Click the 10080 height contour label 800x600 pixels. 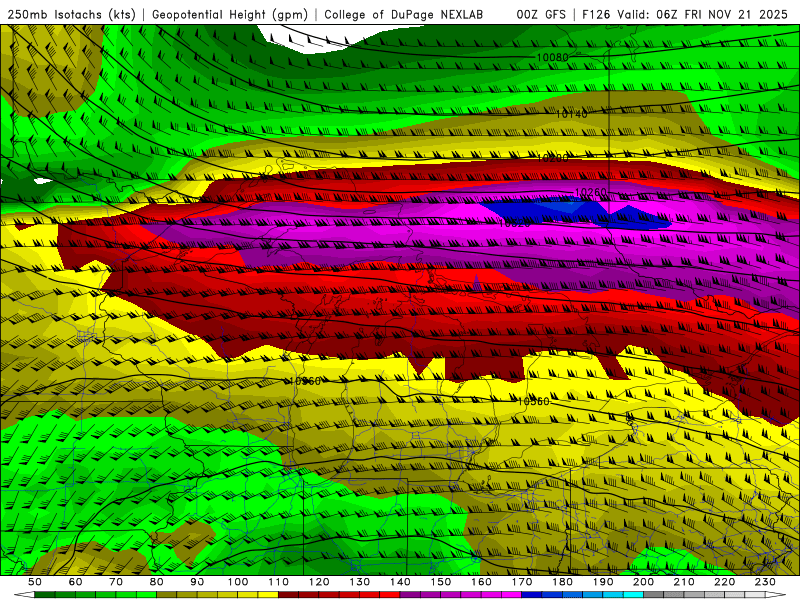[x=552, y=58]
